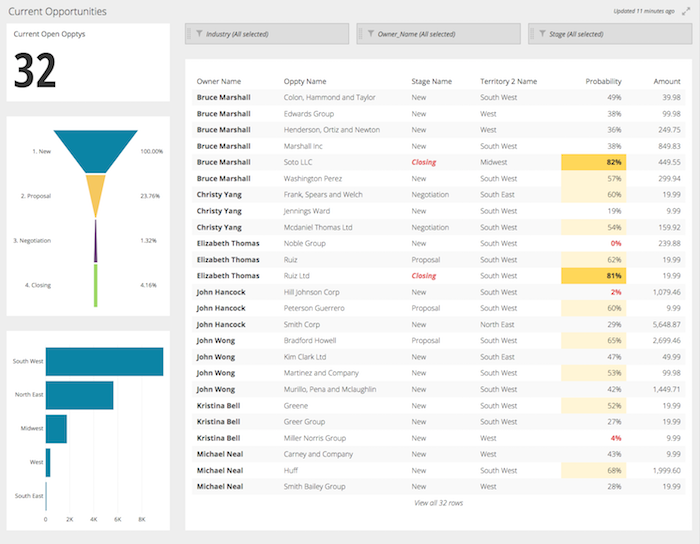
Task: Click the West bar in chart
Action: (48, 463)
